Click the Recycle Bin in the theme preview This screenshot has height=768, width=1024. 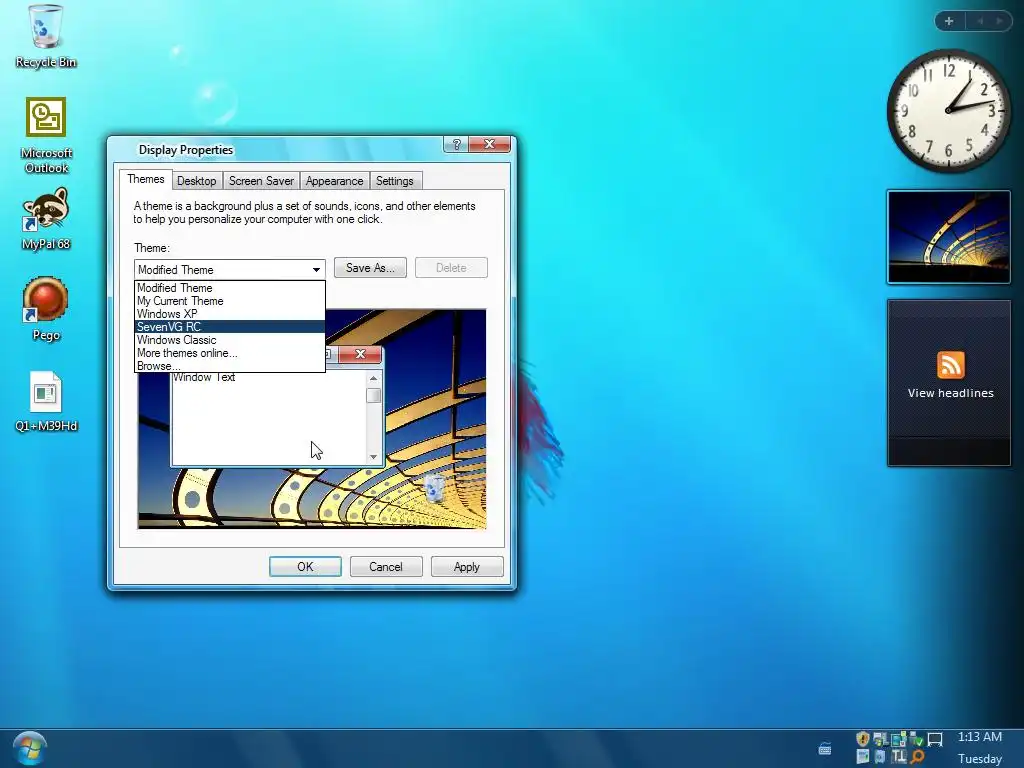(434, 488)
